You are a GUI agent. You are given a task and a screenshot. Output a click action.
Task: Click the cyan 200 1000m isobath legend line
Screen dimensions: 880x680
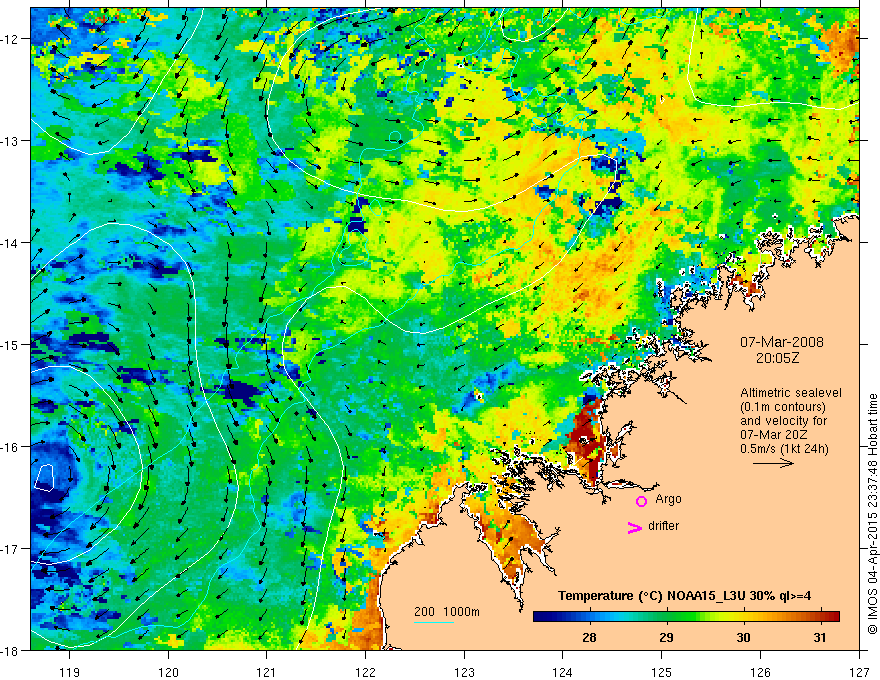[434, 622]
